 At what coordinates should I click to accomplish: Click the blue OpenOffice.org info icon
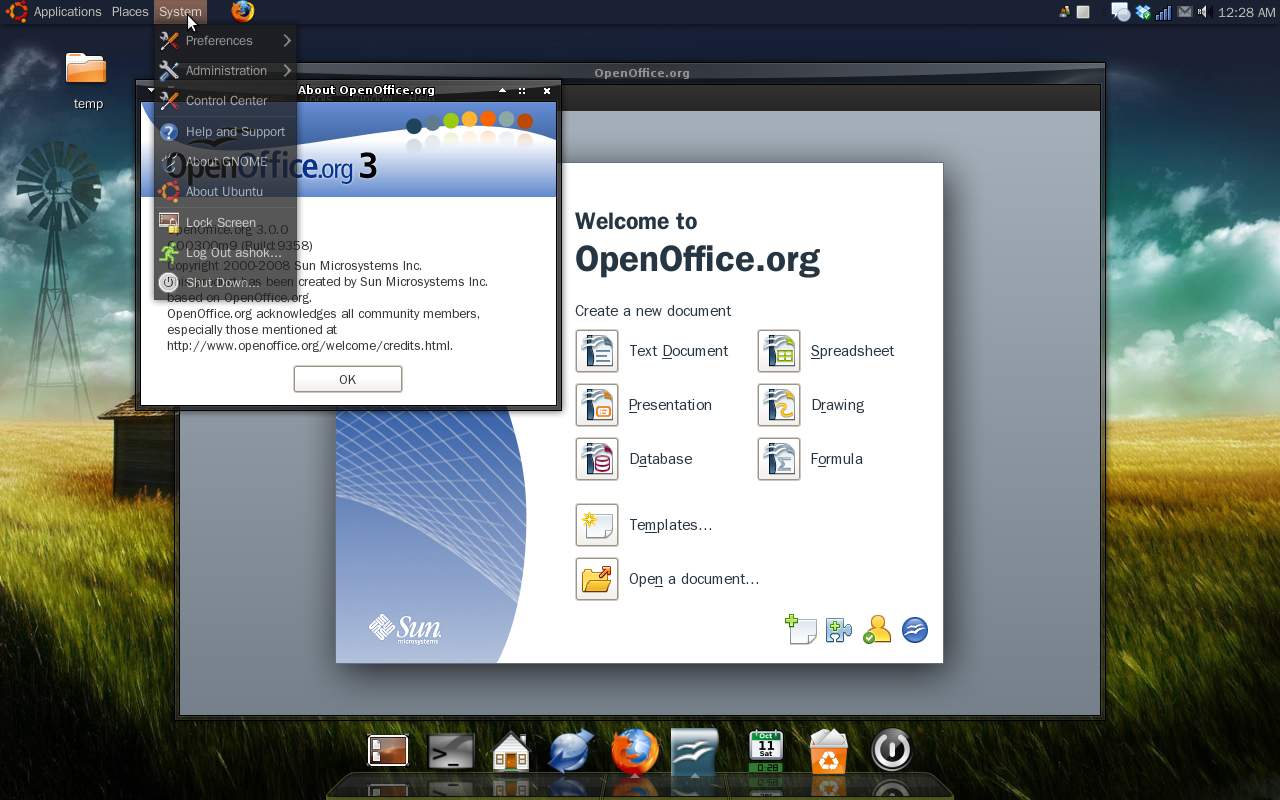(915, 630)
